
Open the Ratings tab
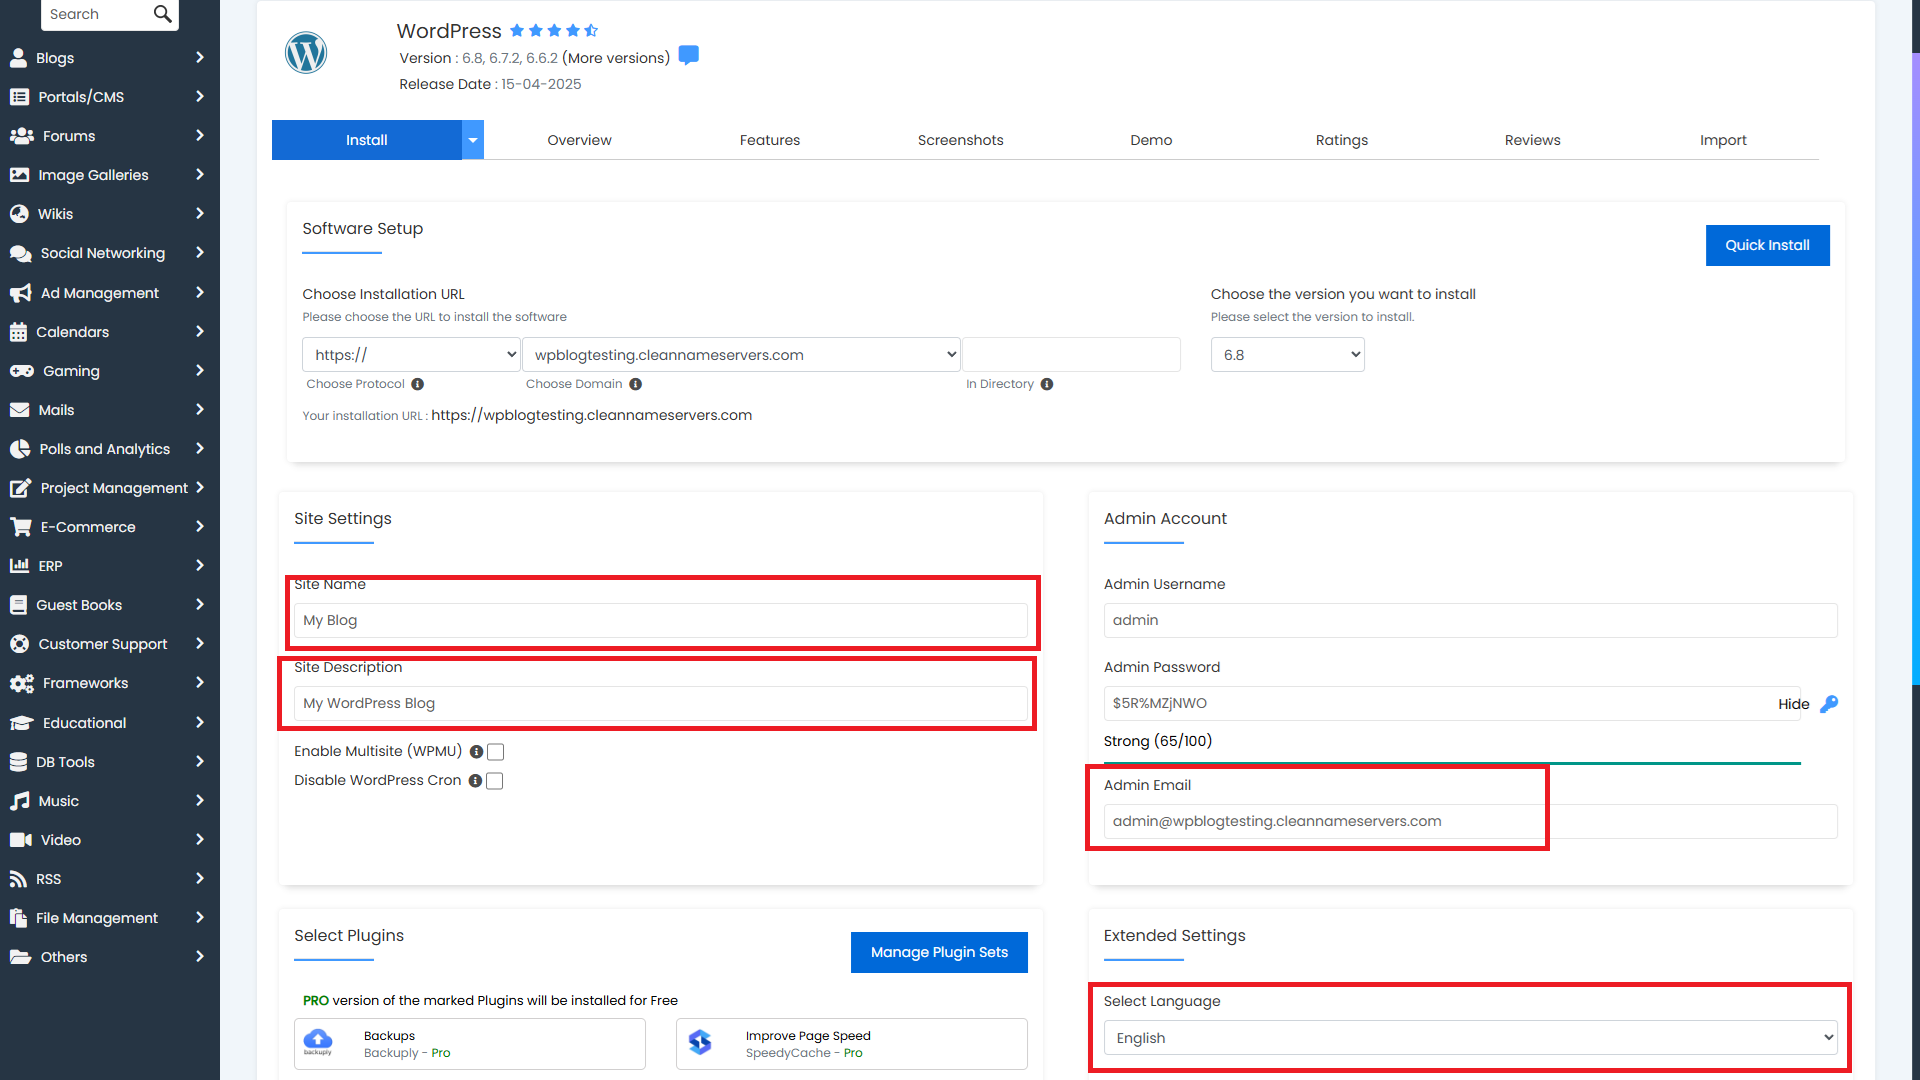(1342, 140)
